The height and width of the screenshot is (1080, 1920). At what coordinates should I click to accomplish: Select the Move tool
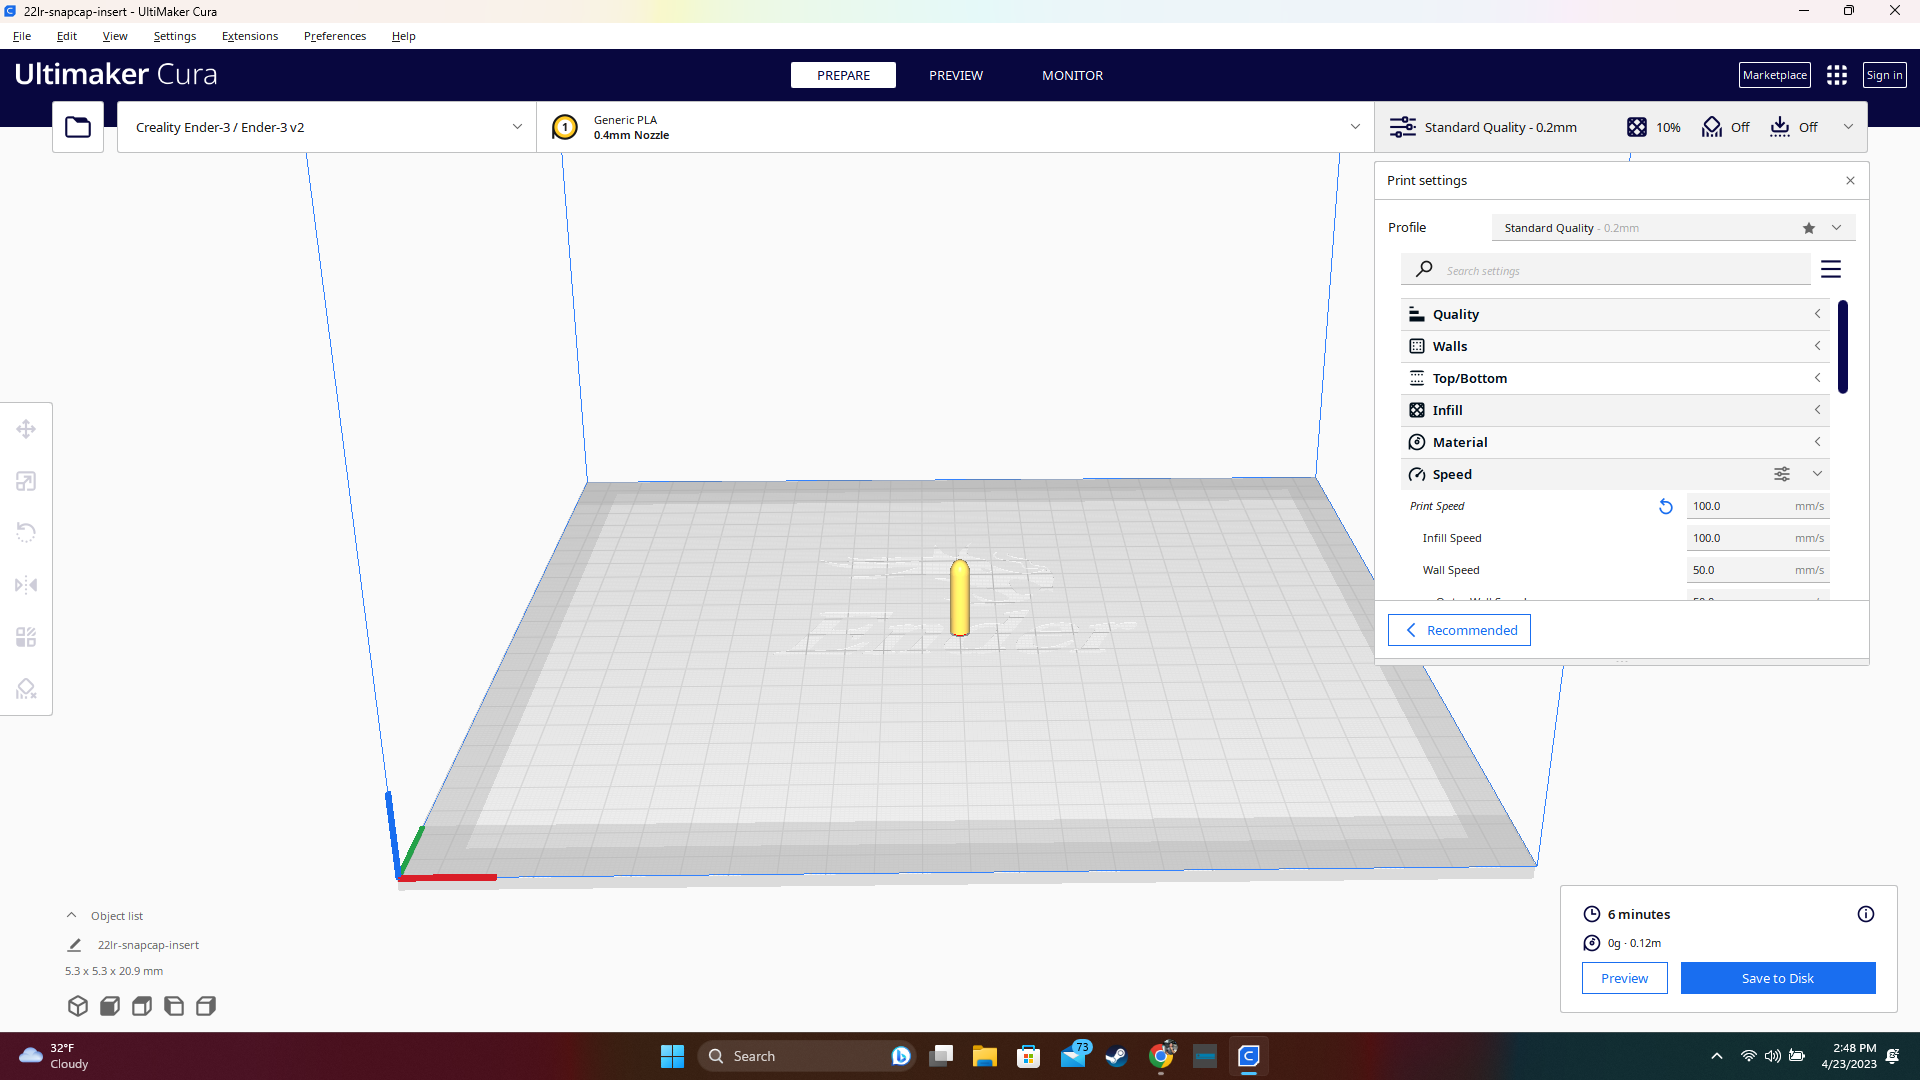click(26, 430)
